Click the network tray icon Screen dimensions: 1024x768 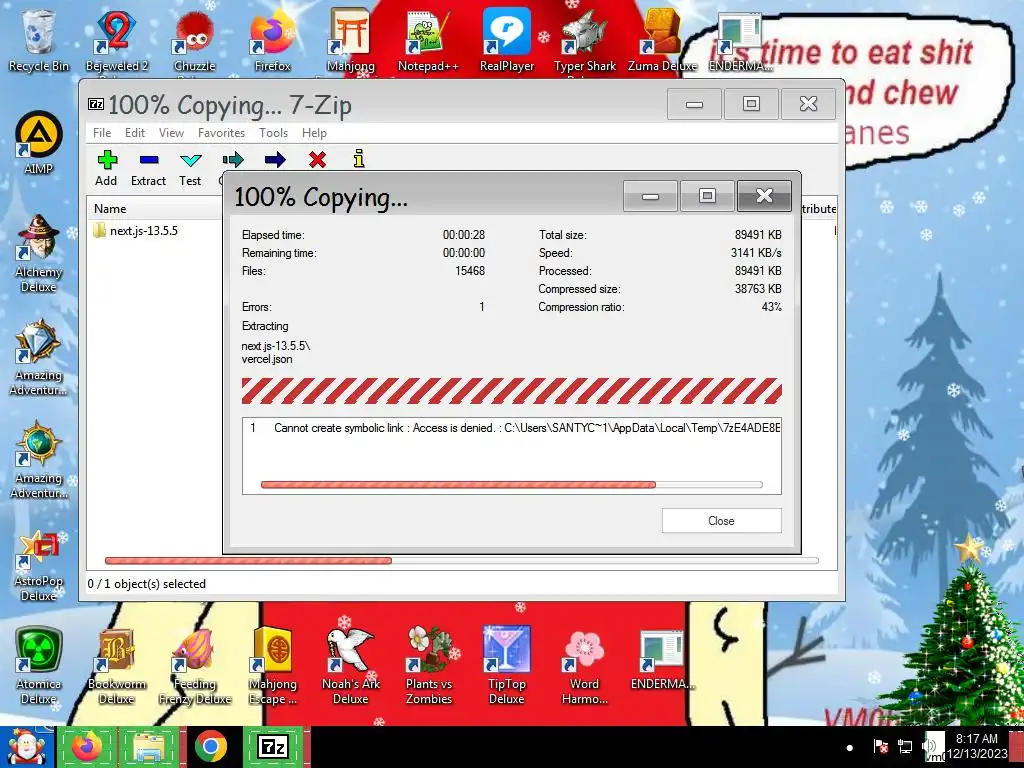point(905,746)
